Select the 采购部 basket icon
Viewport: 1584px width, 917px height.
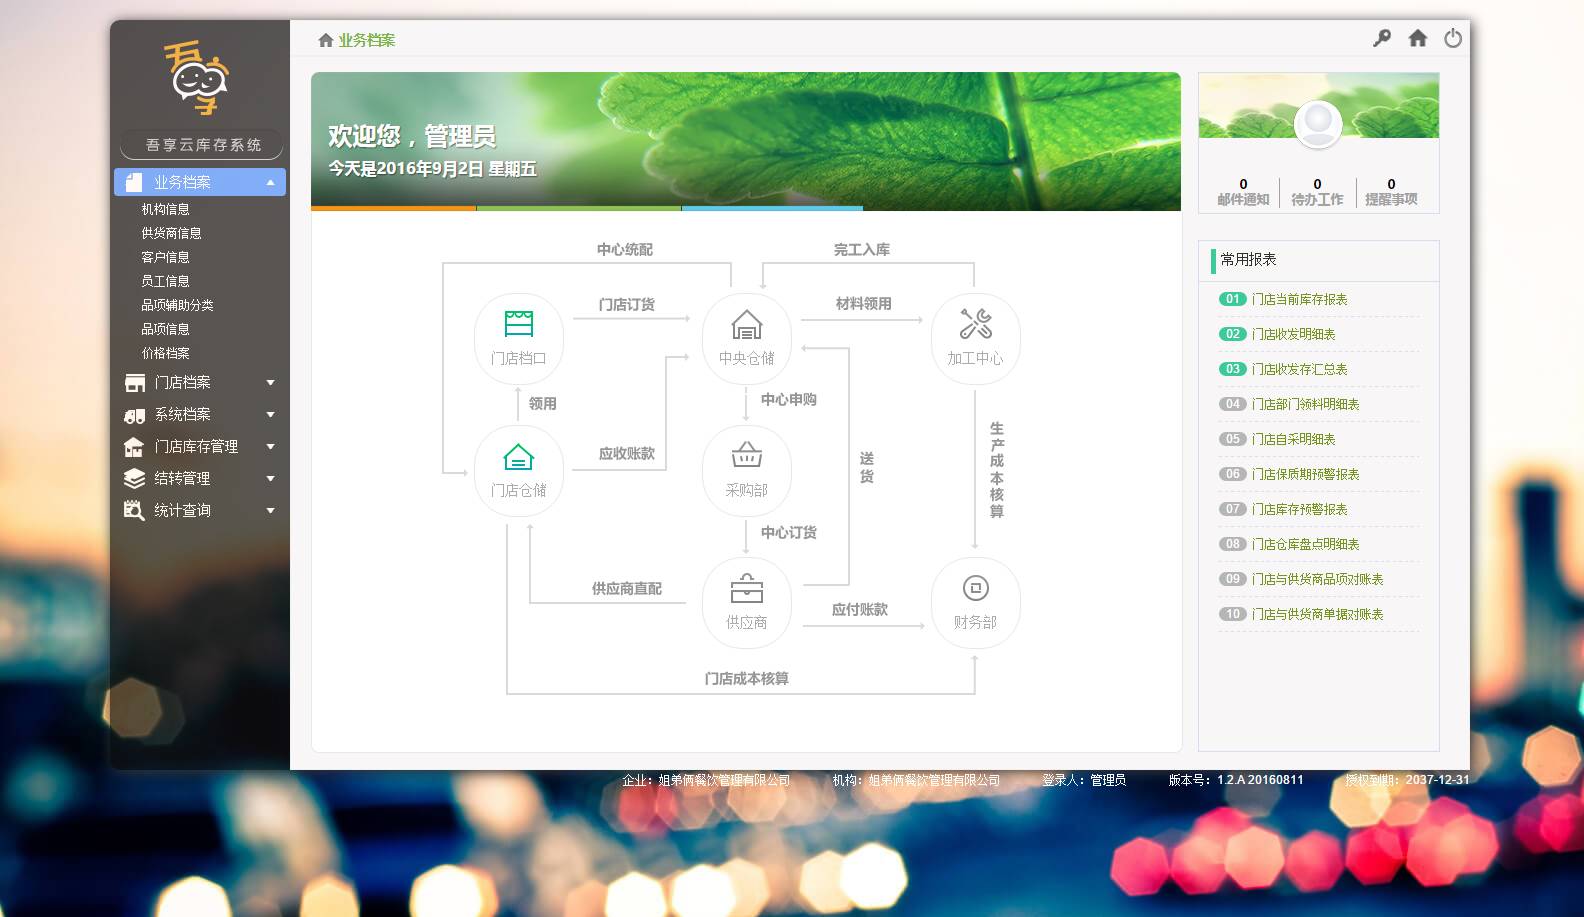(746, 456)
